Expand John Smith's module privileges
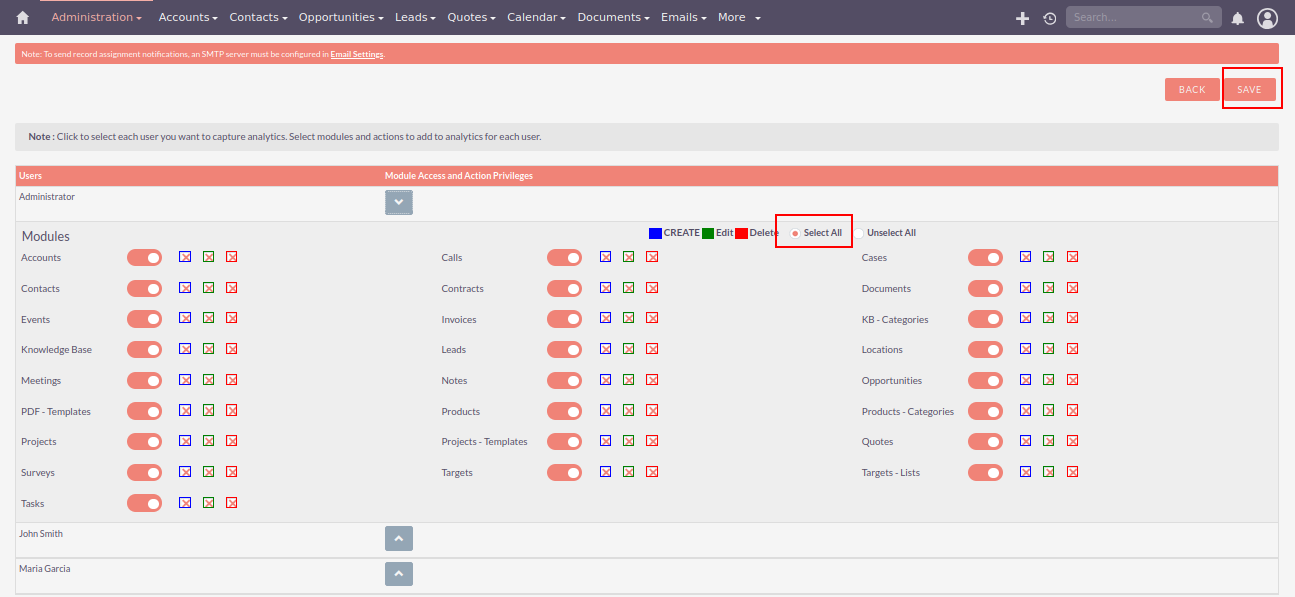Viewport: 1295px width, 597px height. tap(398, 539)
